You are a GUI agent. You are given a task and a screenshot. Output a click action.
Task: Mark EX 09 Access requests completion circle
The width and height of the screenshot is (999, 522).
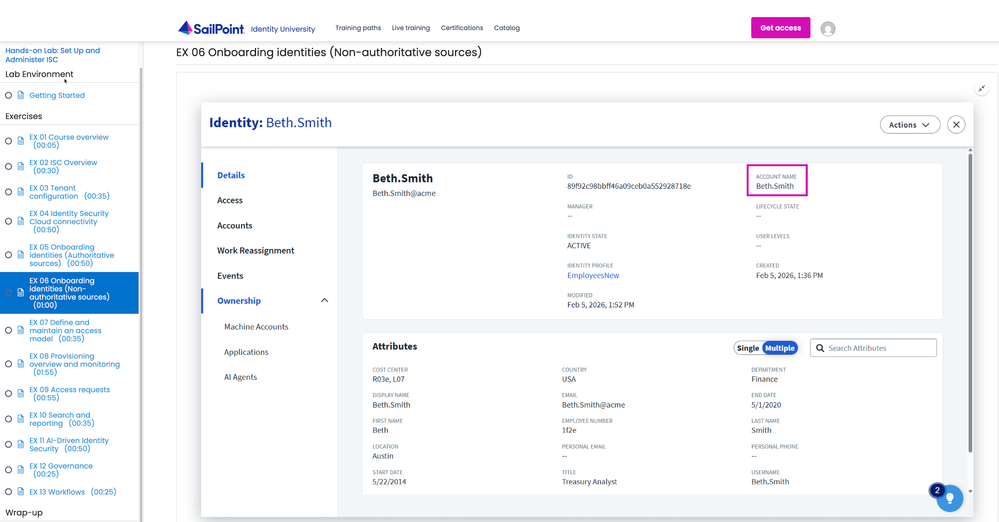pos(8,393)
